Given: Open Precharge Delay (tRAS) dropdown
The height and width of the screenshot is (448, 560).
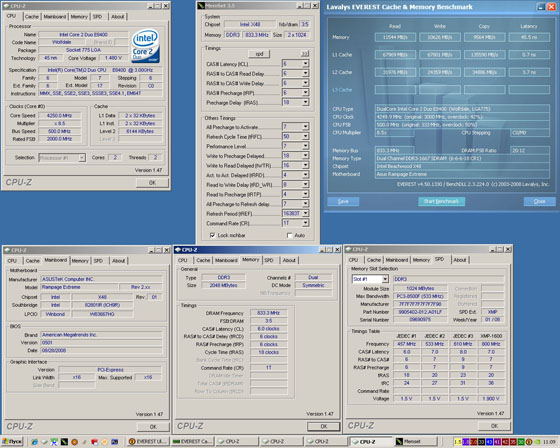Looking at the screenshot, I should point(305,103).
